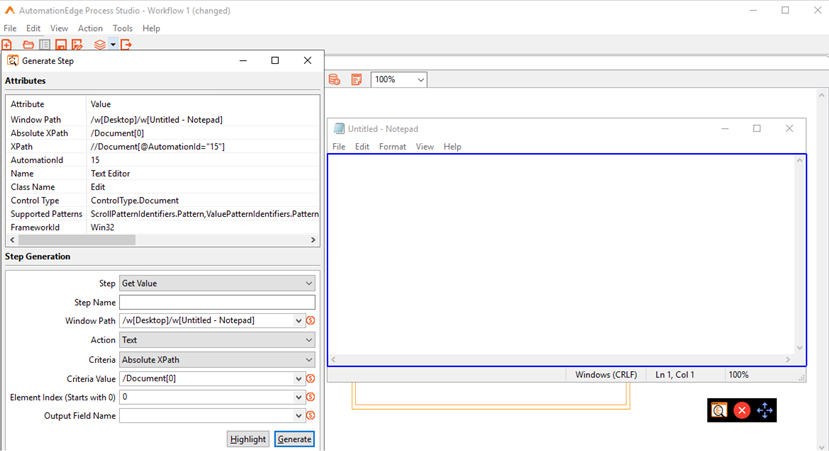Click the Step Name input field

click(217, 302)
